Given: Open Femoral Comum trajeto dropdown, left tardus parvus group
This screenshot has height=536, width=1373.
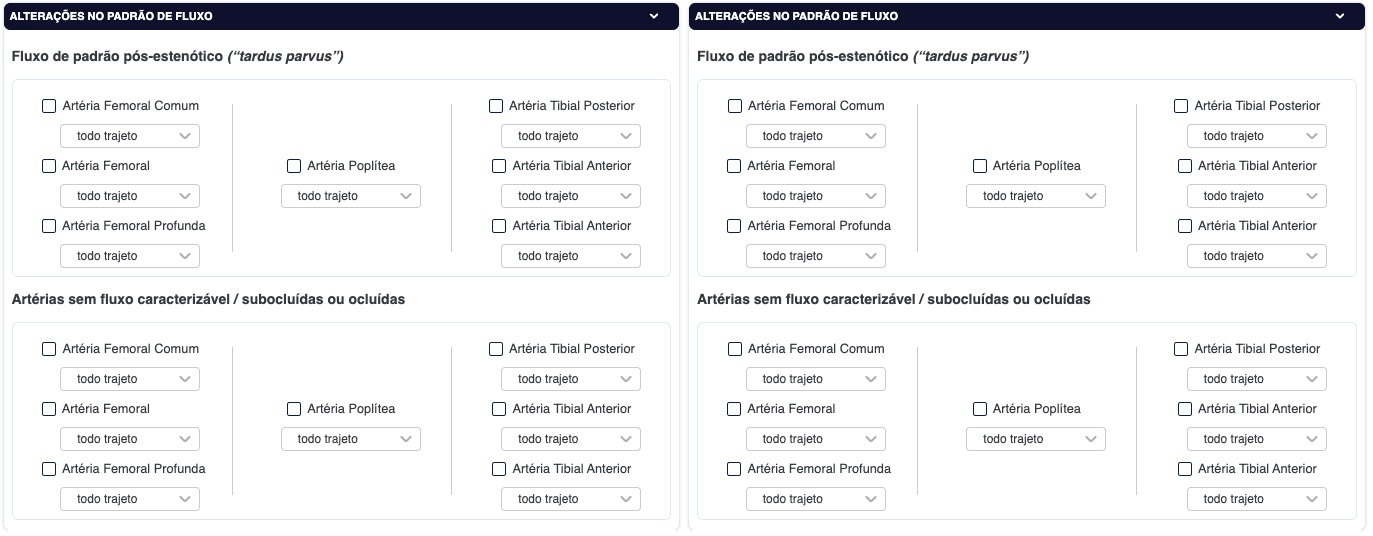Looking at the screenshot, I should pos(130,136).
